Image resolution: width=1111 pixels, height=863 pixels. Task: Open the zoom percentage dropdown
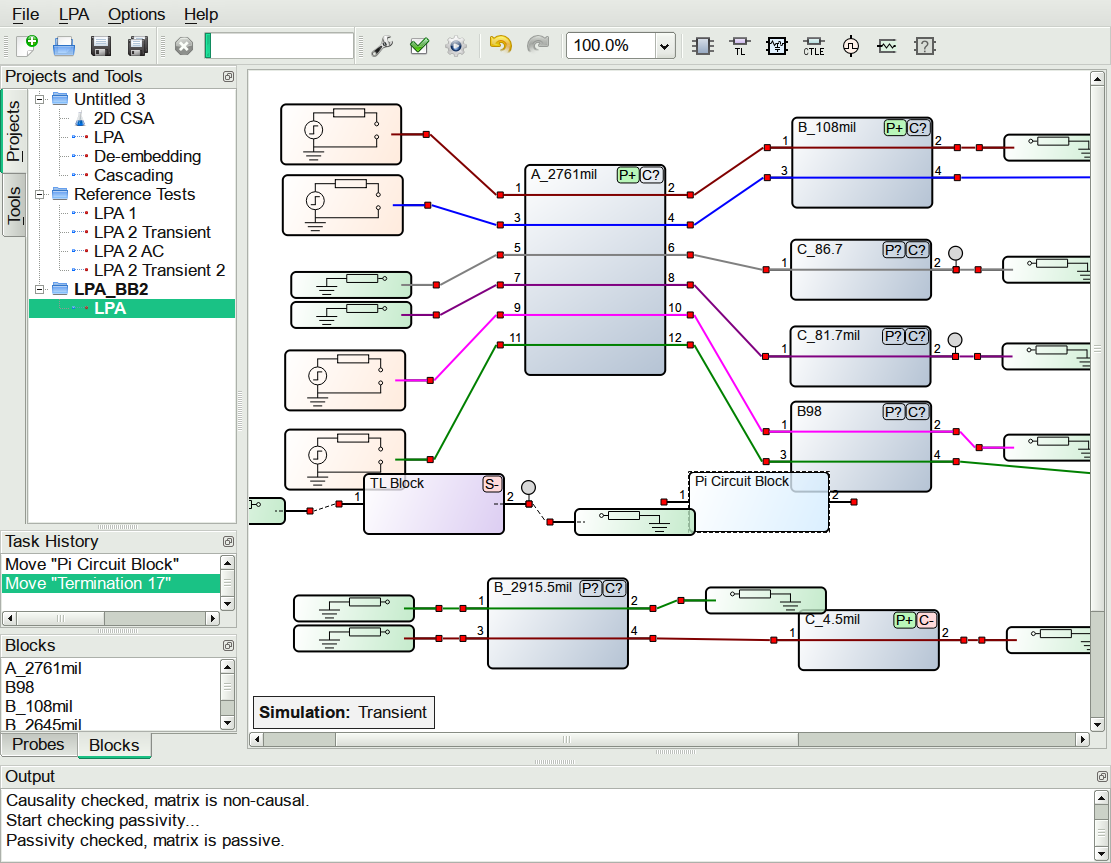click(665, 46)
